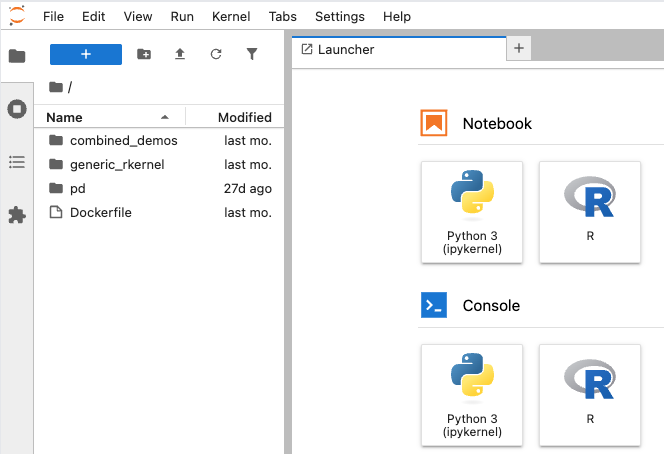Click the blue New Launcher plus button
This screenshot has width=664, height=454.
[x=86, y=54]
